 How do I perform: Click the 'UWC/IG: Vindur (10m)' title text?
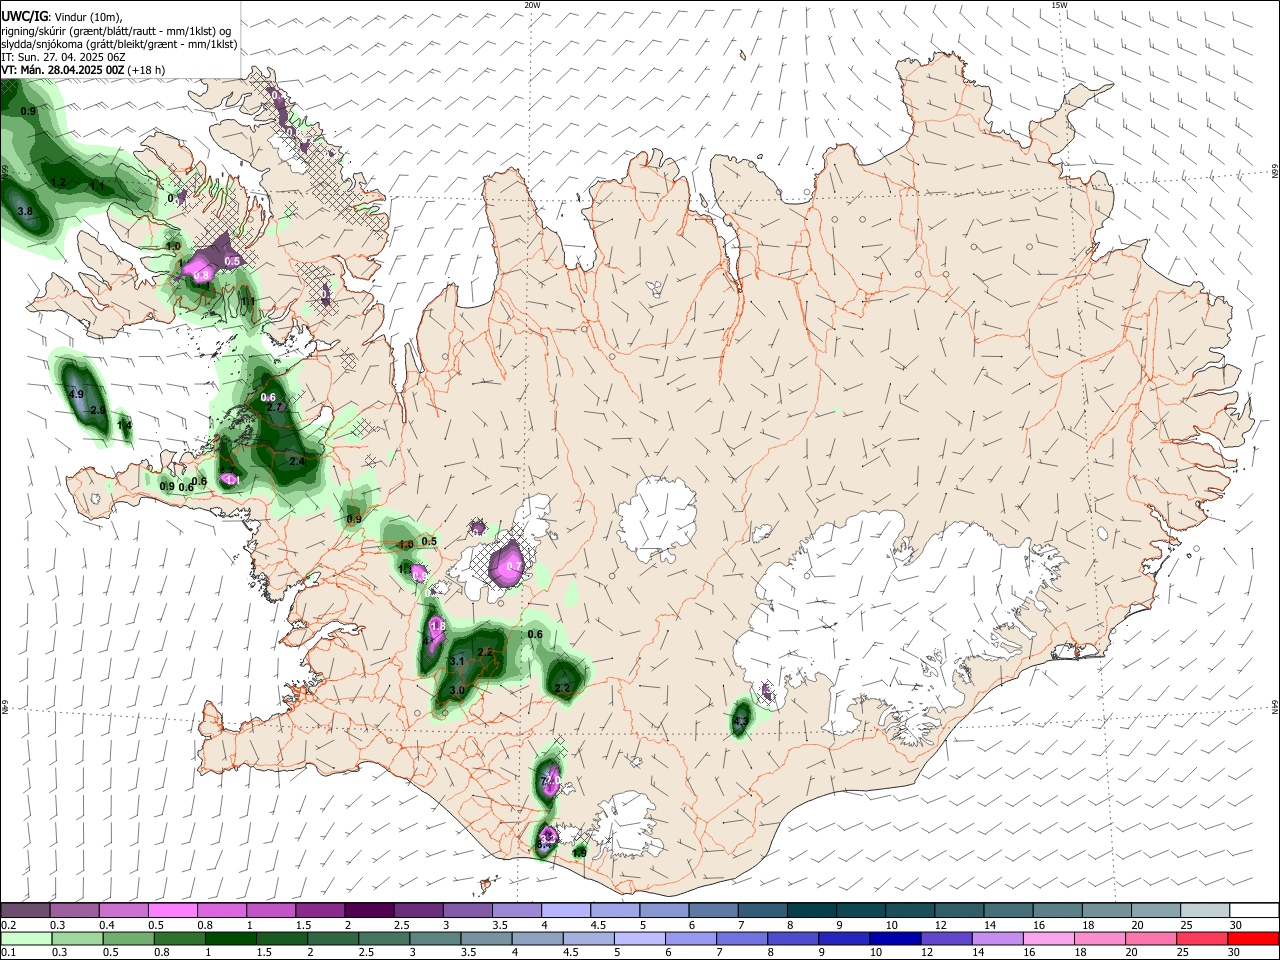pyautogui.click(x=62, y=17)
